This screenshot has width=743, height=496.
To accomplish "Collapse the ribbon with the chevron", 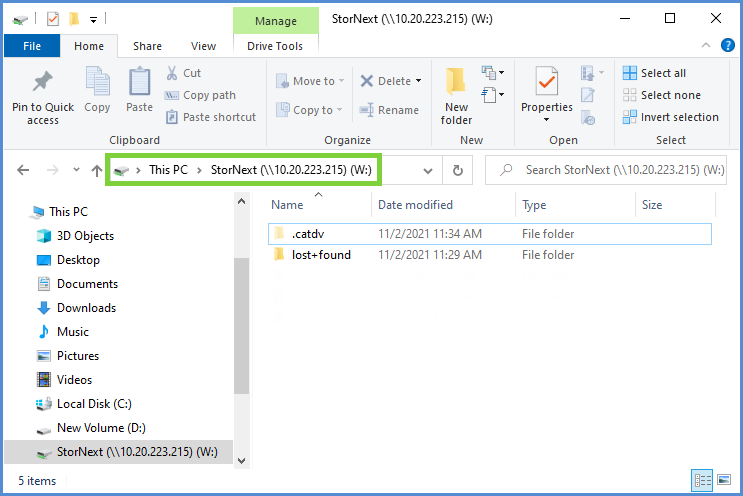I will [x=706, y=45].
